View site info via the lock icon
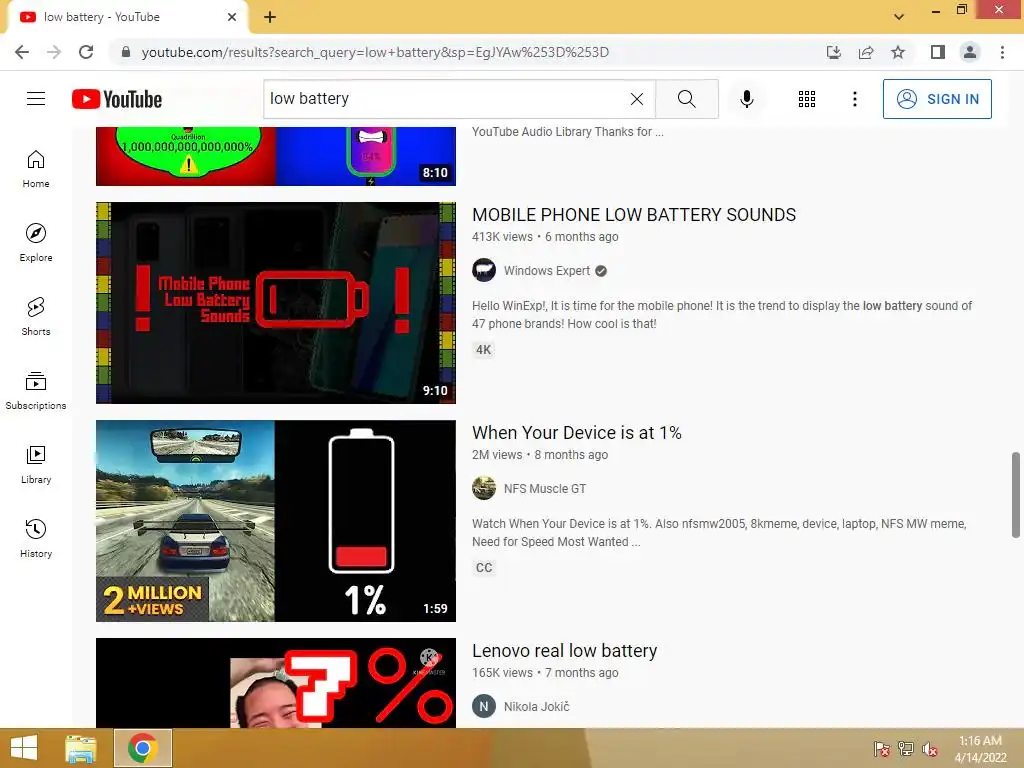 [x=126, y=52]
